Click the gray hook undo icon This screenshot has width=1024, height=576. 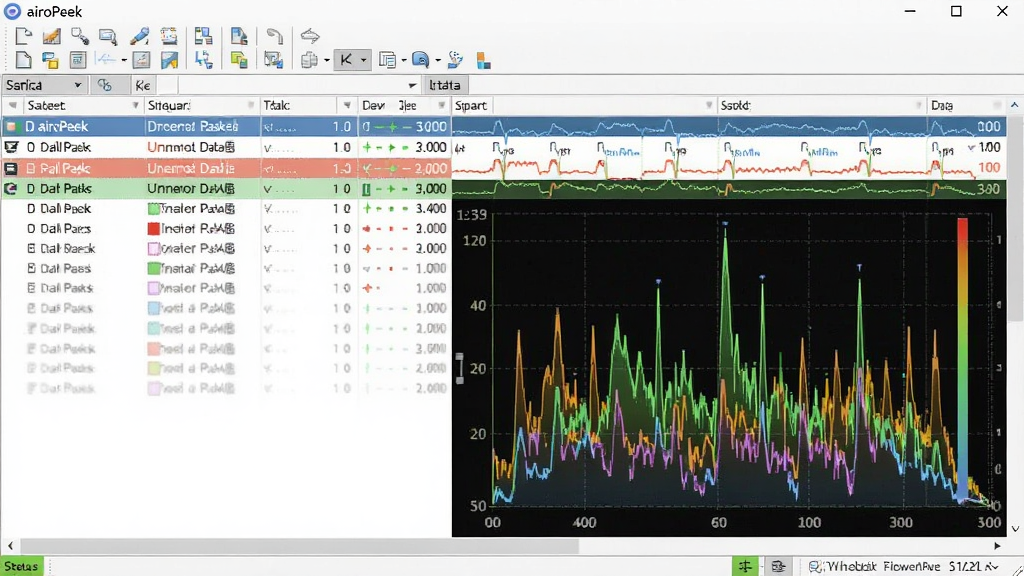[x=275, y=36]
